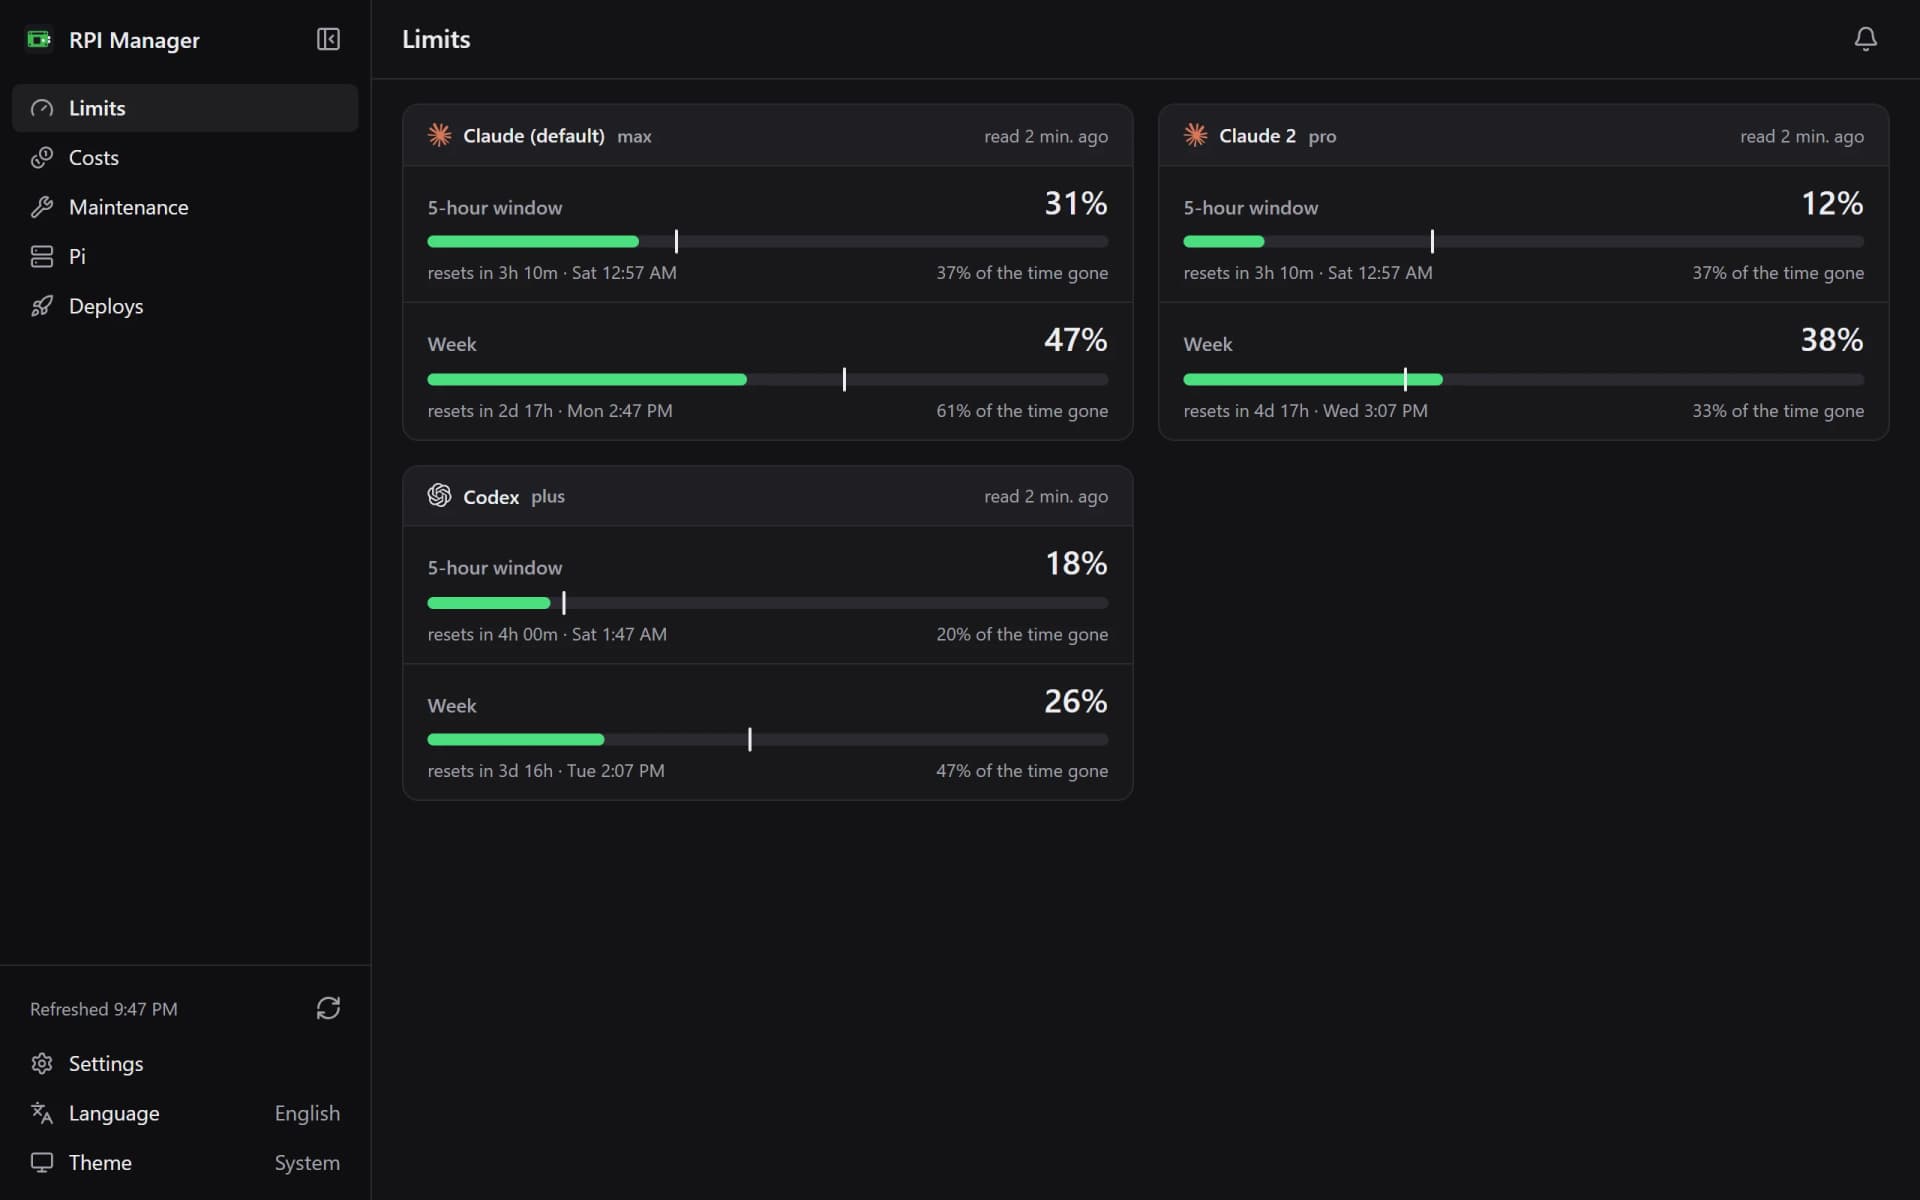Image resolution: width=1920 pixels, height=1200 pixels.
Task: Go to the Costs section
Action: click(185, 157)
